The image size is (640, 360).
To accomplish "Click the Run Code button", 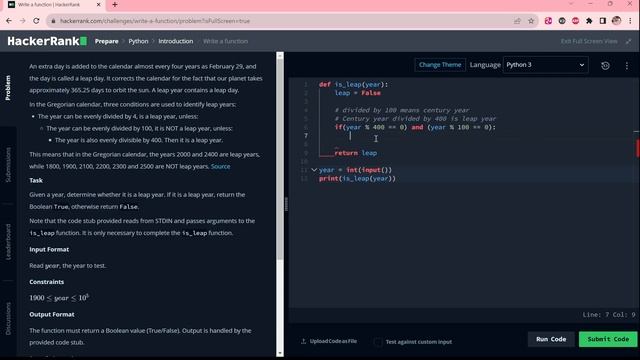I will coord(551,339).
